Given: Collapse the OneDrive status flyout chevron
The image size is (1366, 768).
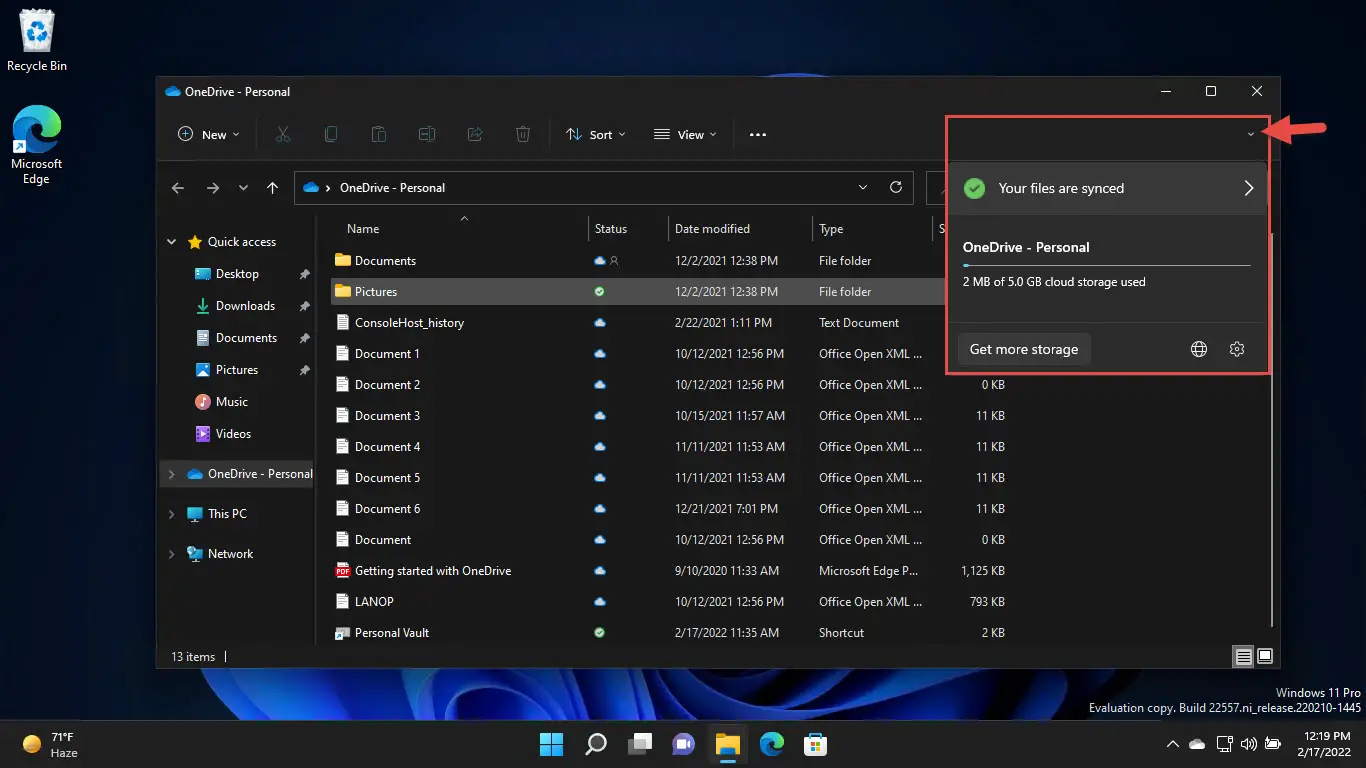Looking at the screenshot, I should (1250, 134).
